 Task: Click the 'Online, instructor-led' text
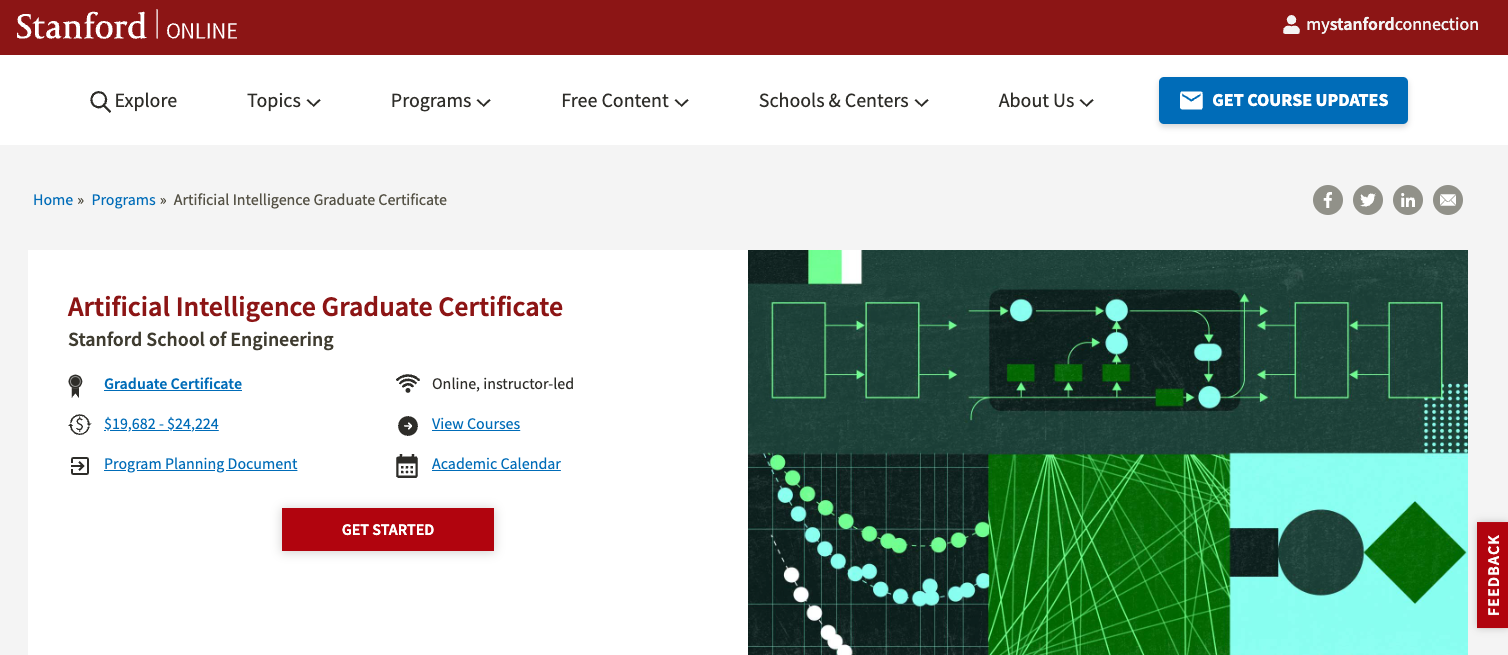pyautogui.click(x=503, y=384)
